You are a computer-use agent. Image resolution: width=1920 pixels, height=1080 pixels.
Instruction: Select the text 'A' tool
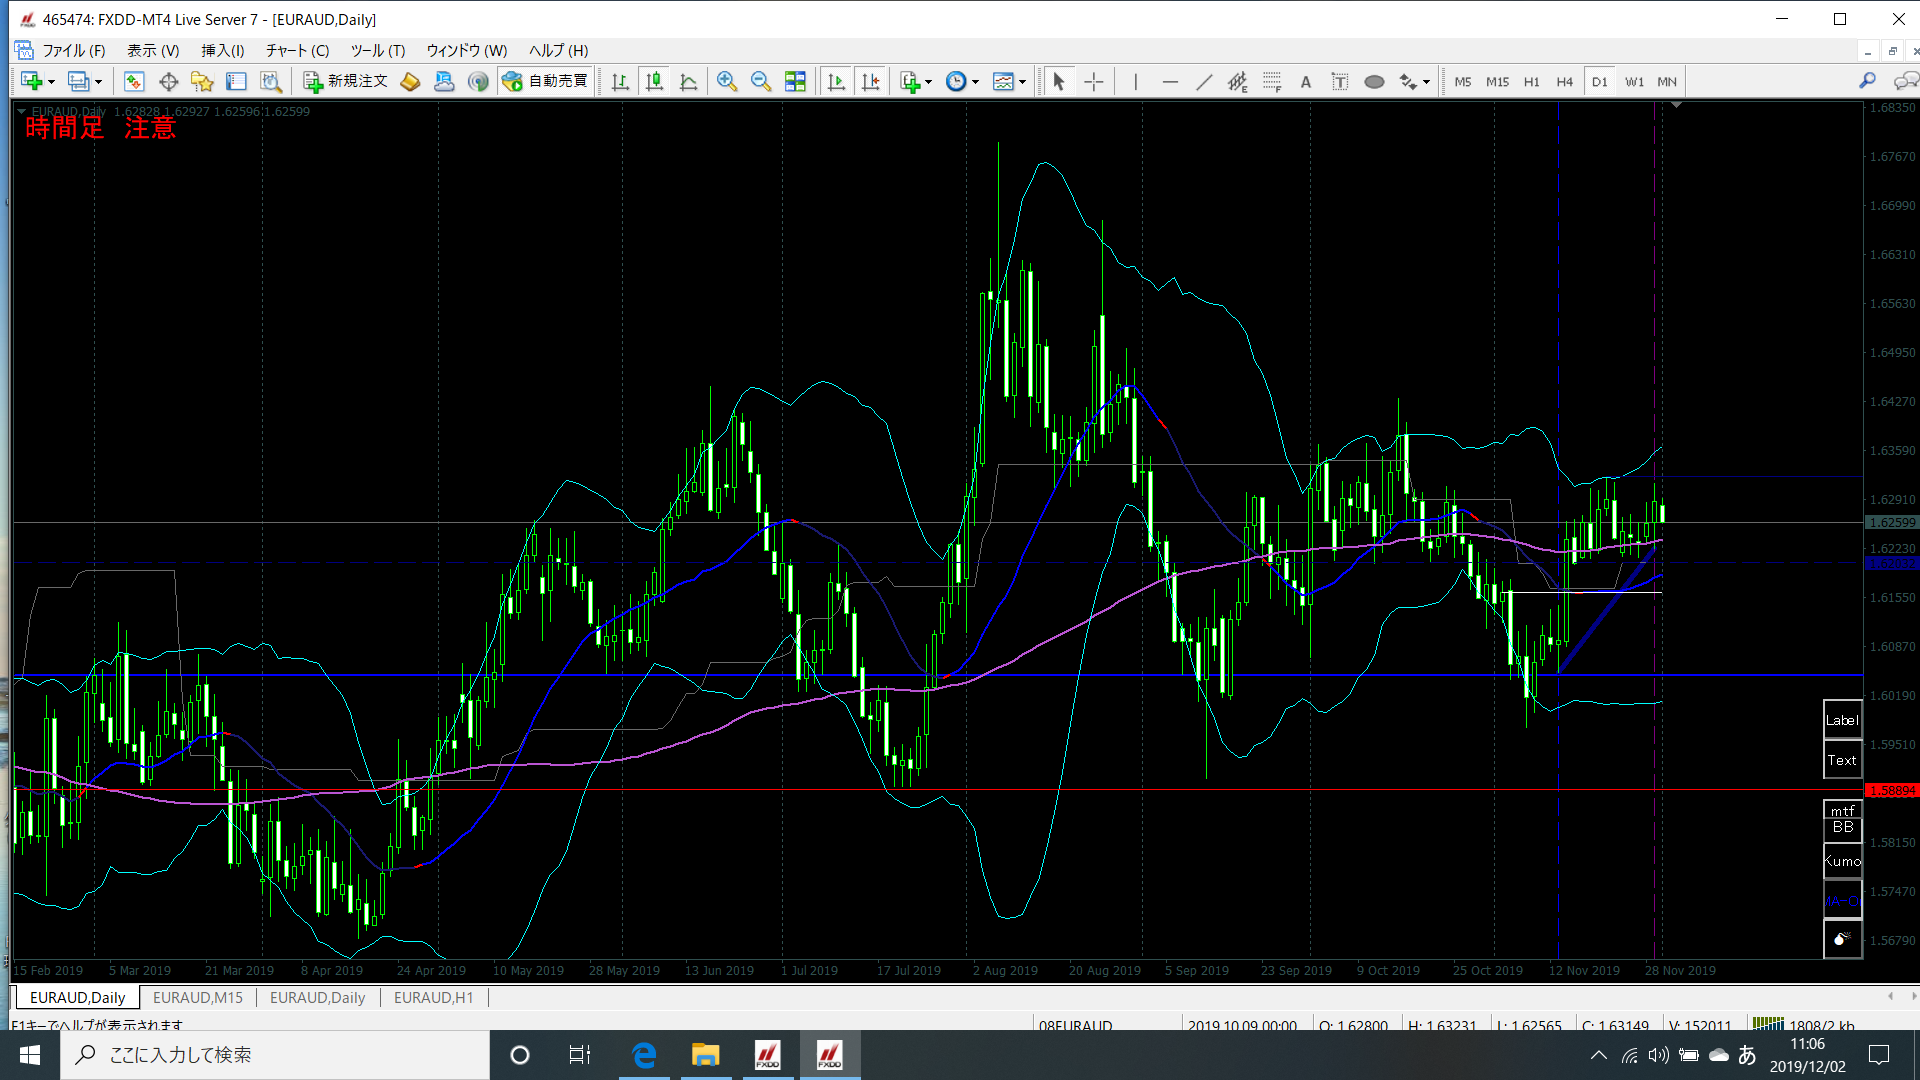1306,82
